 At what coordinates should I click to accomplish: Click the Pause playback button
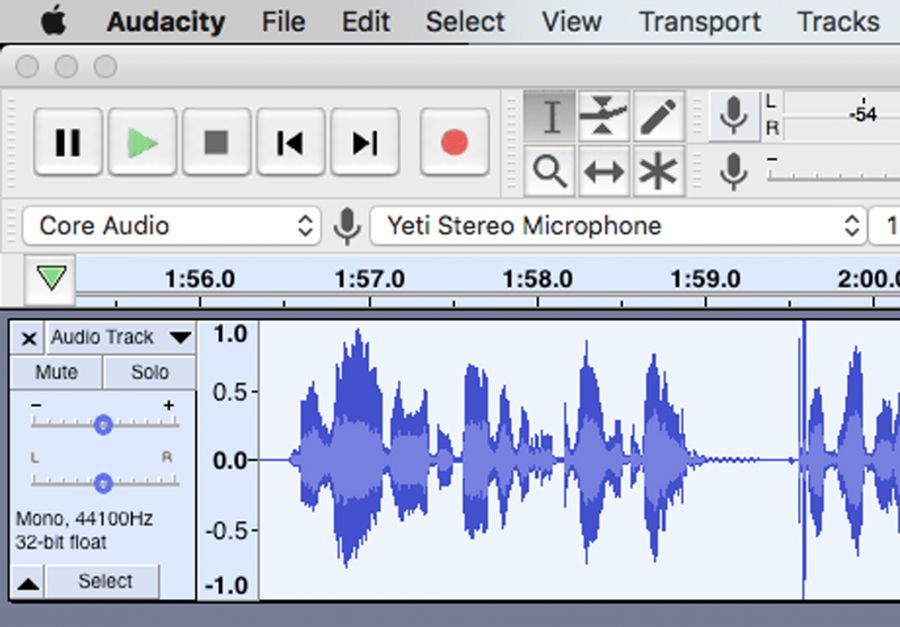pos(68,143)
